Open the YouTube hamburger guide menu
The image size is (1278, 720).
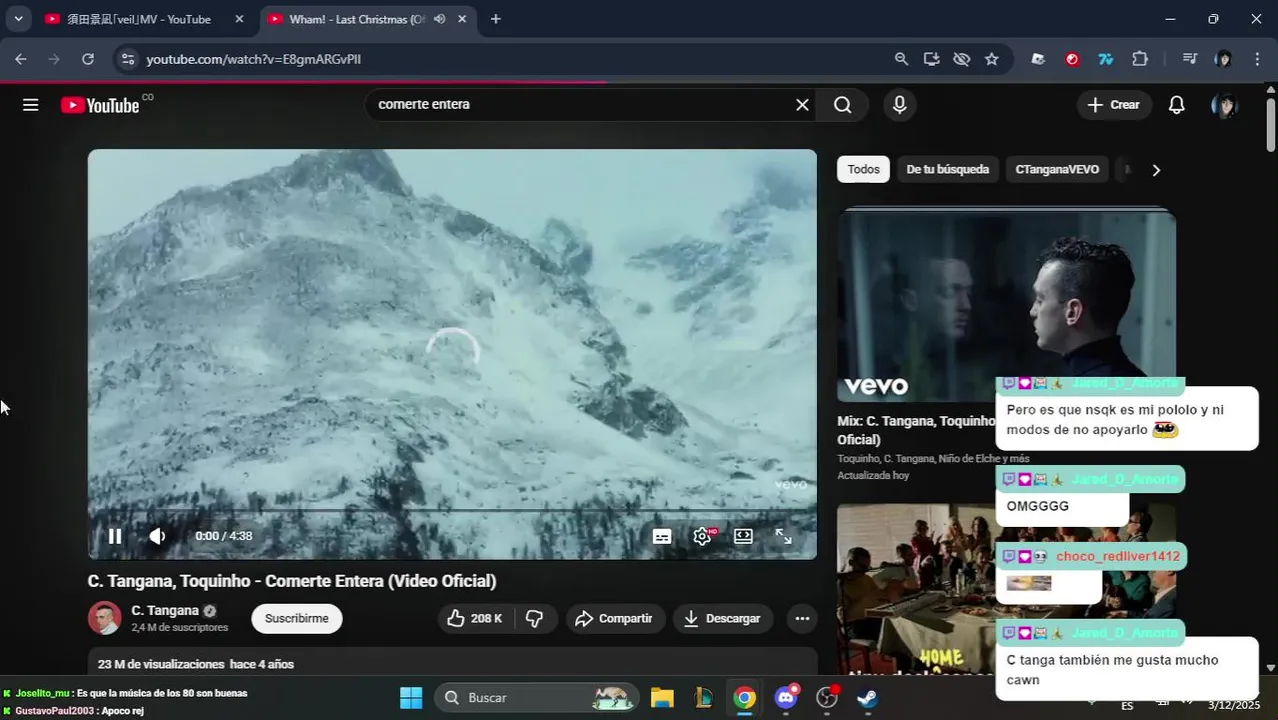[x=31, y=105]
